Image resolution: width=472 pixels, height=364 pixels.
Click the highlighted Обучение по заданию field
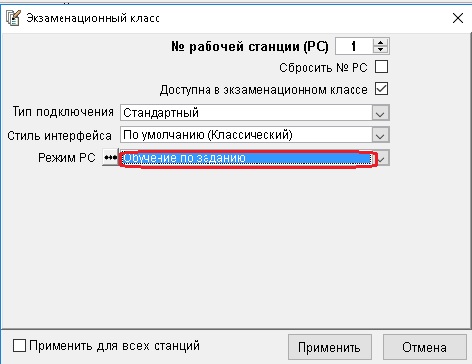click(247, 158)
